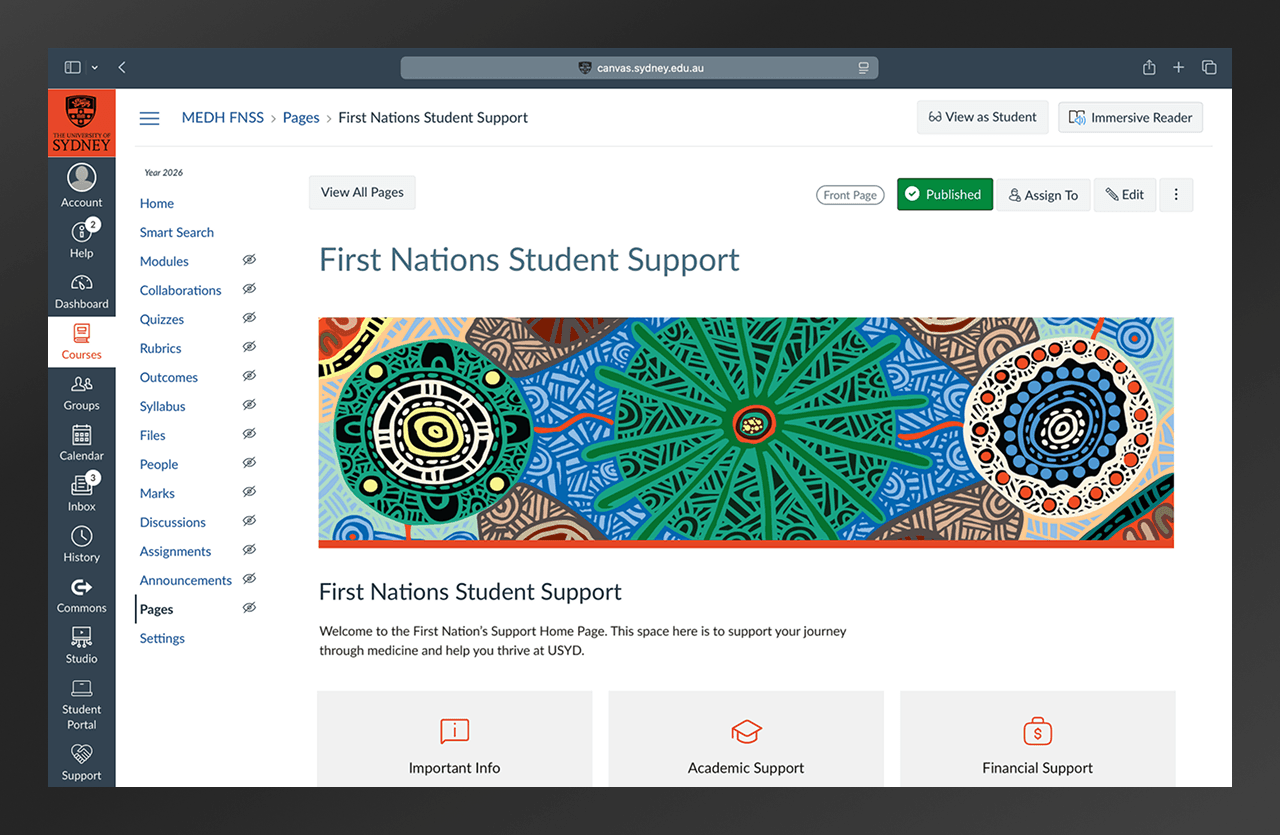The width and height of the screenshot is (1280, 836).
Task: Open Marks in course navigation
Action: pos(157,493)
